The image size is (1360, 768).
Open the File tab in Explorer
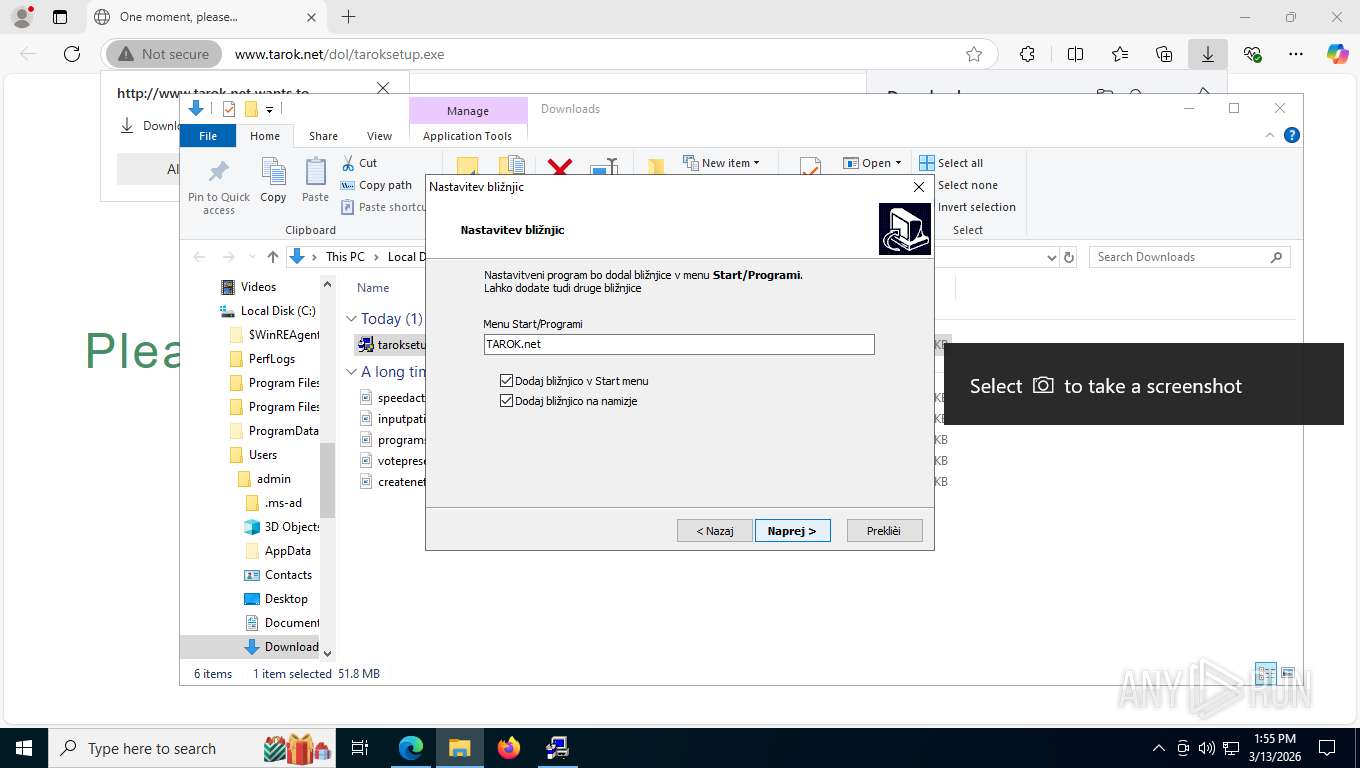[208, 136]
